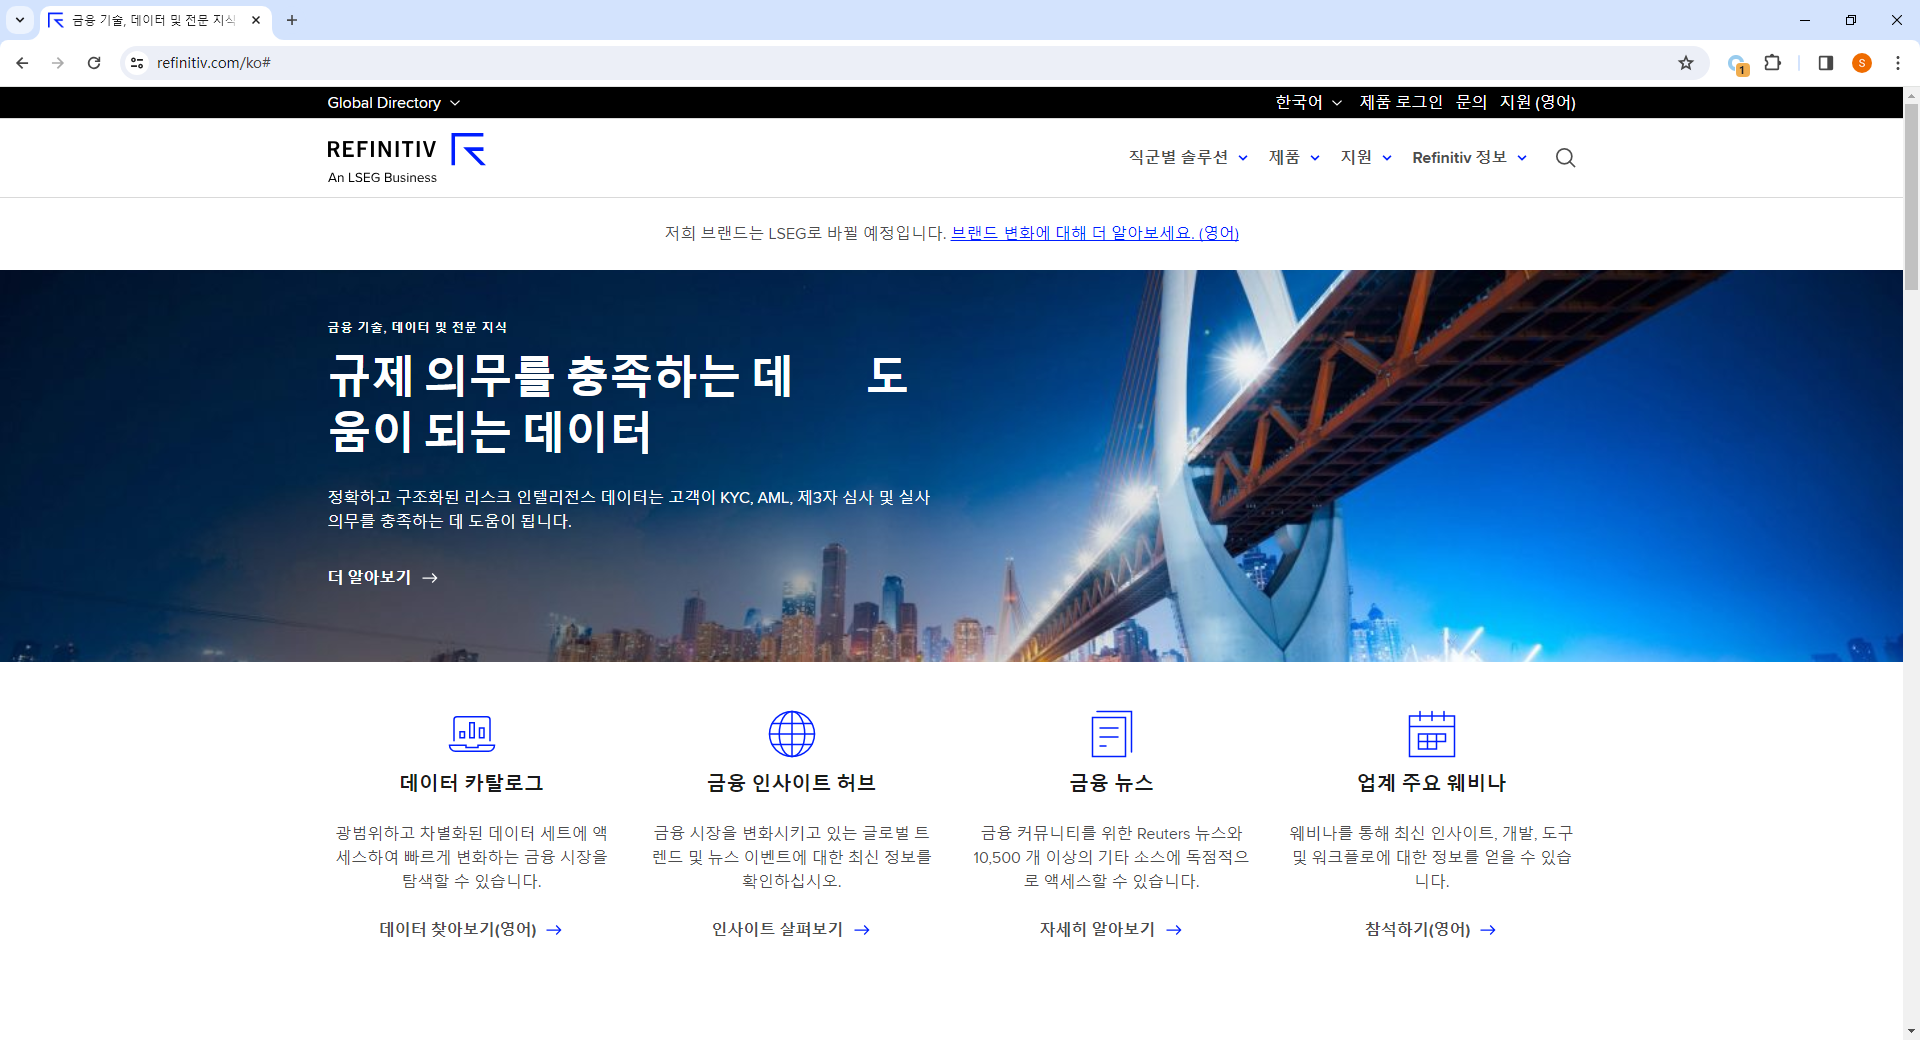Open 문의 in the top bar
The width and height of the screenshot is (1920, 1040).
(1471, 102)
